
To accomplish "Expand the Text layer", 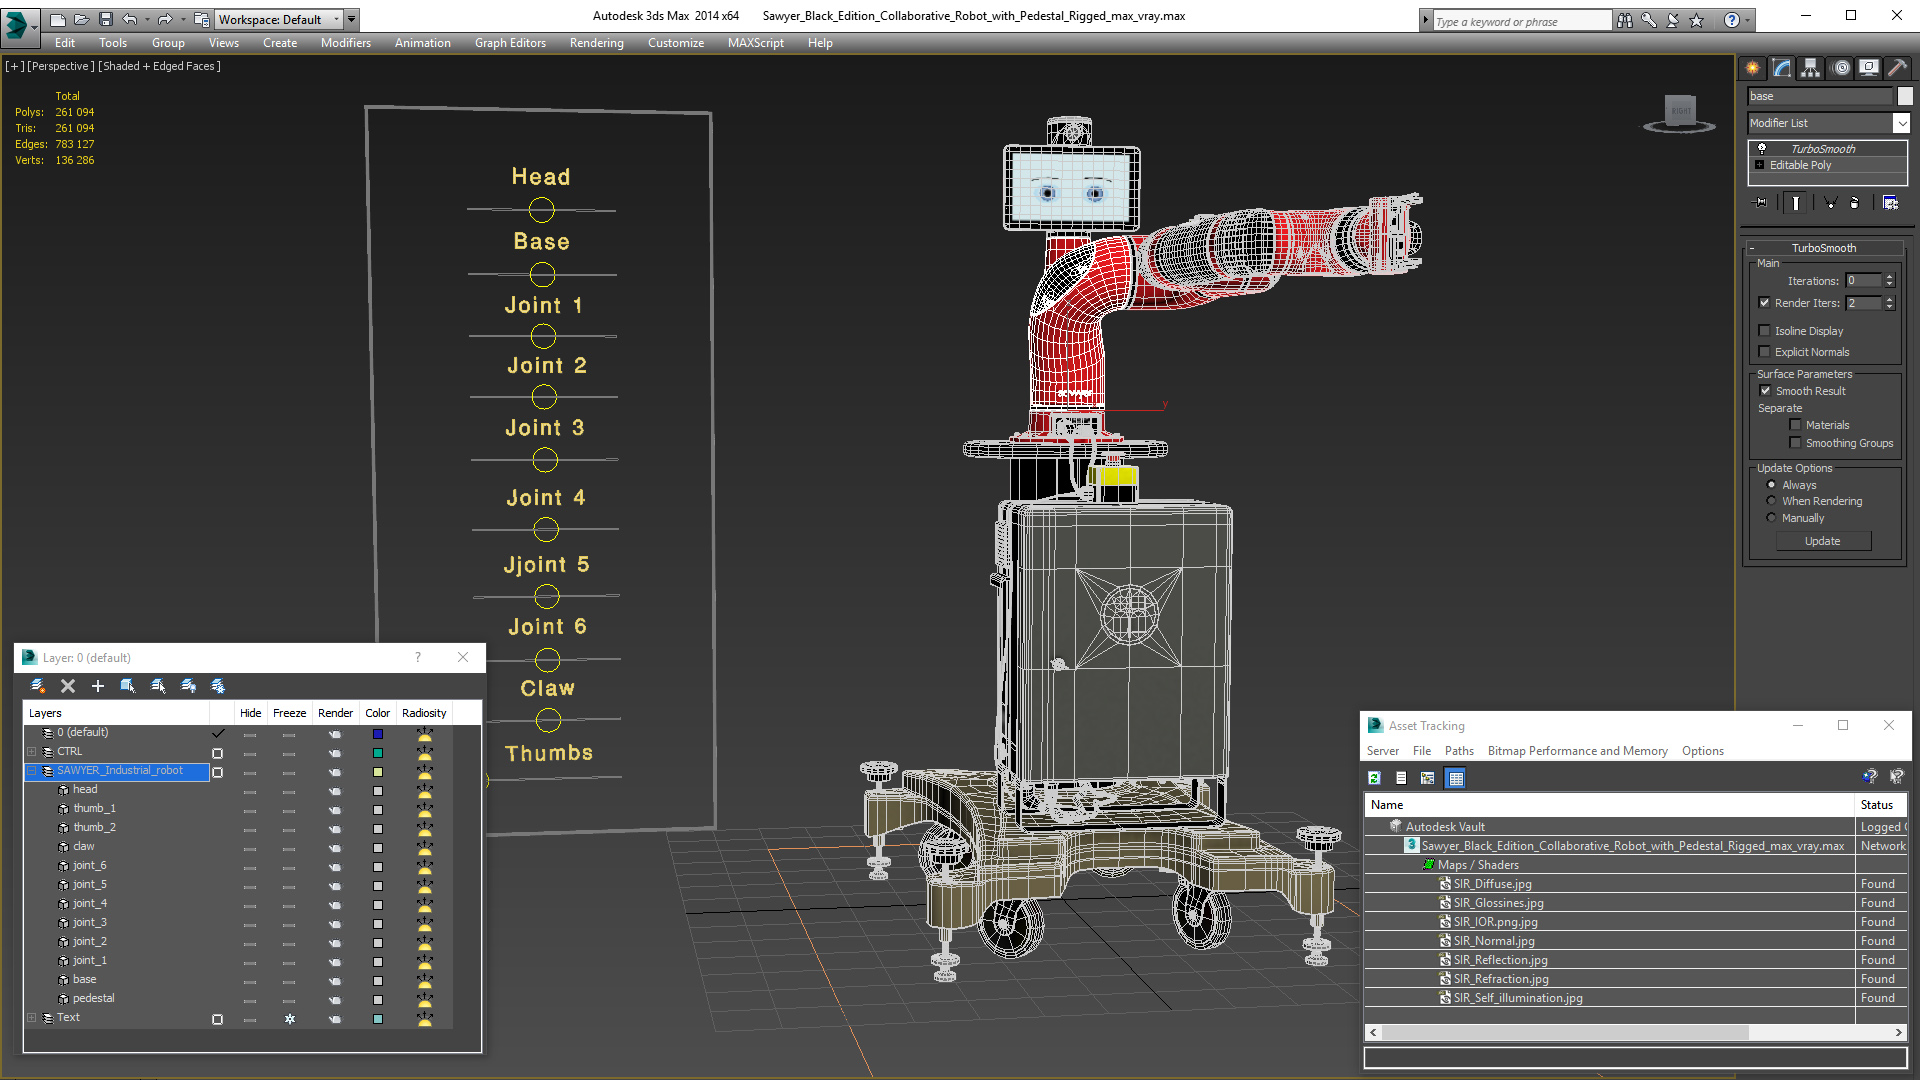I will tap(31, 1018).
